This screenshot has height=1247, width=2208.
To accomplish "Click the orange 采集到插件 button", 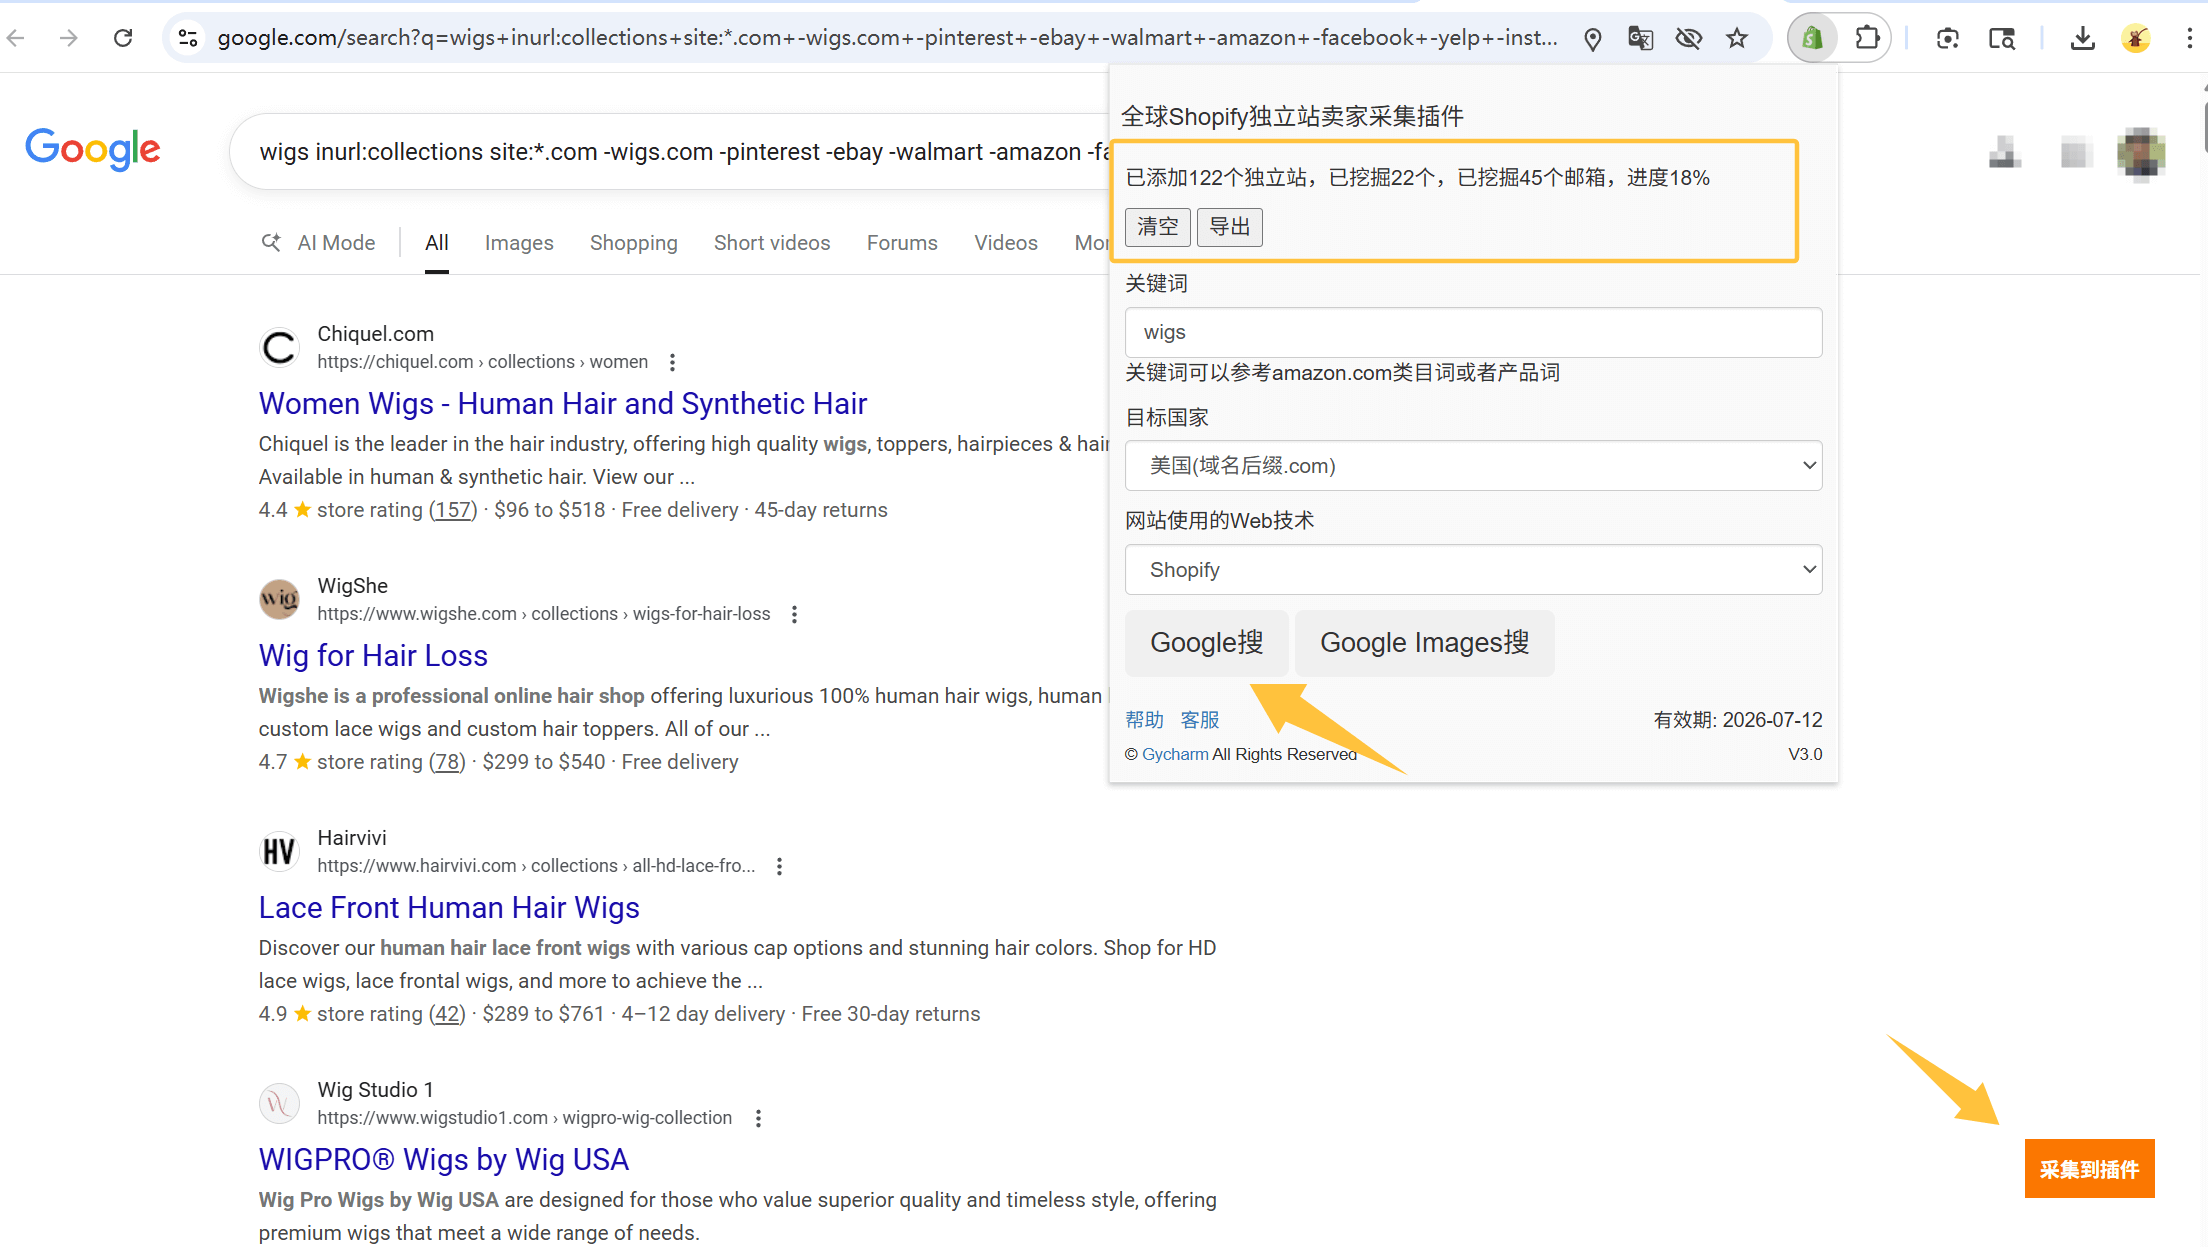I will point(2089,1168).
